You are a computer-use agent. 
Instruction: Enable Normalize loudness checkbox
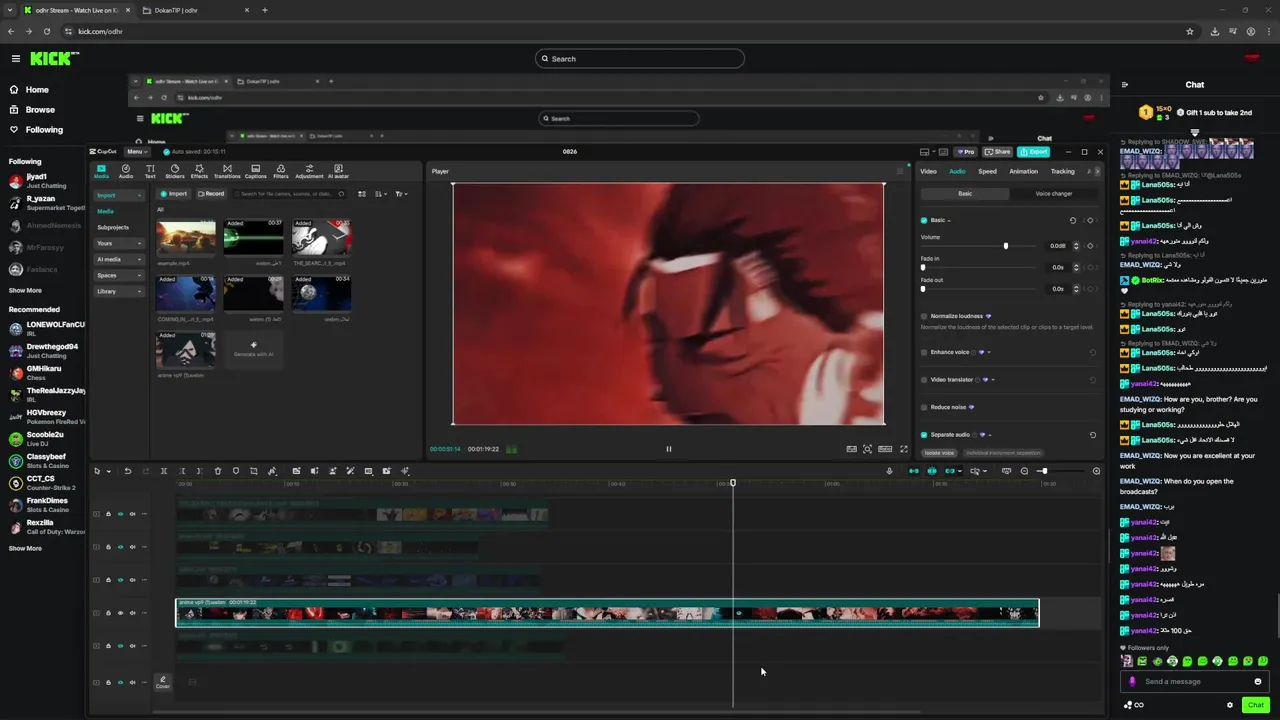924,316
